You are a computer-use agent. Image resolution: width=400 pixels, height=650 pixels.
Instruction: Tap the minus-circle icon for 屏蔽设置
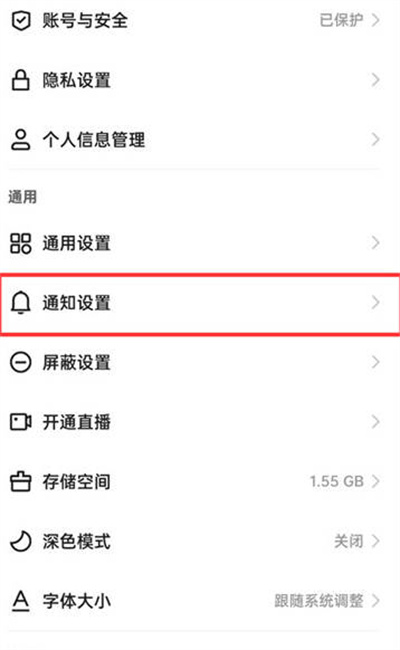click(x=20, y=362)
